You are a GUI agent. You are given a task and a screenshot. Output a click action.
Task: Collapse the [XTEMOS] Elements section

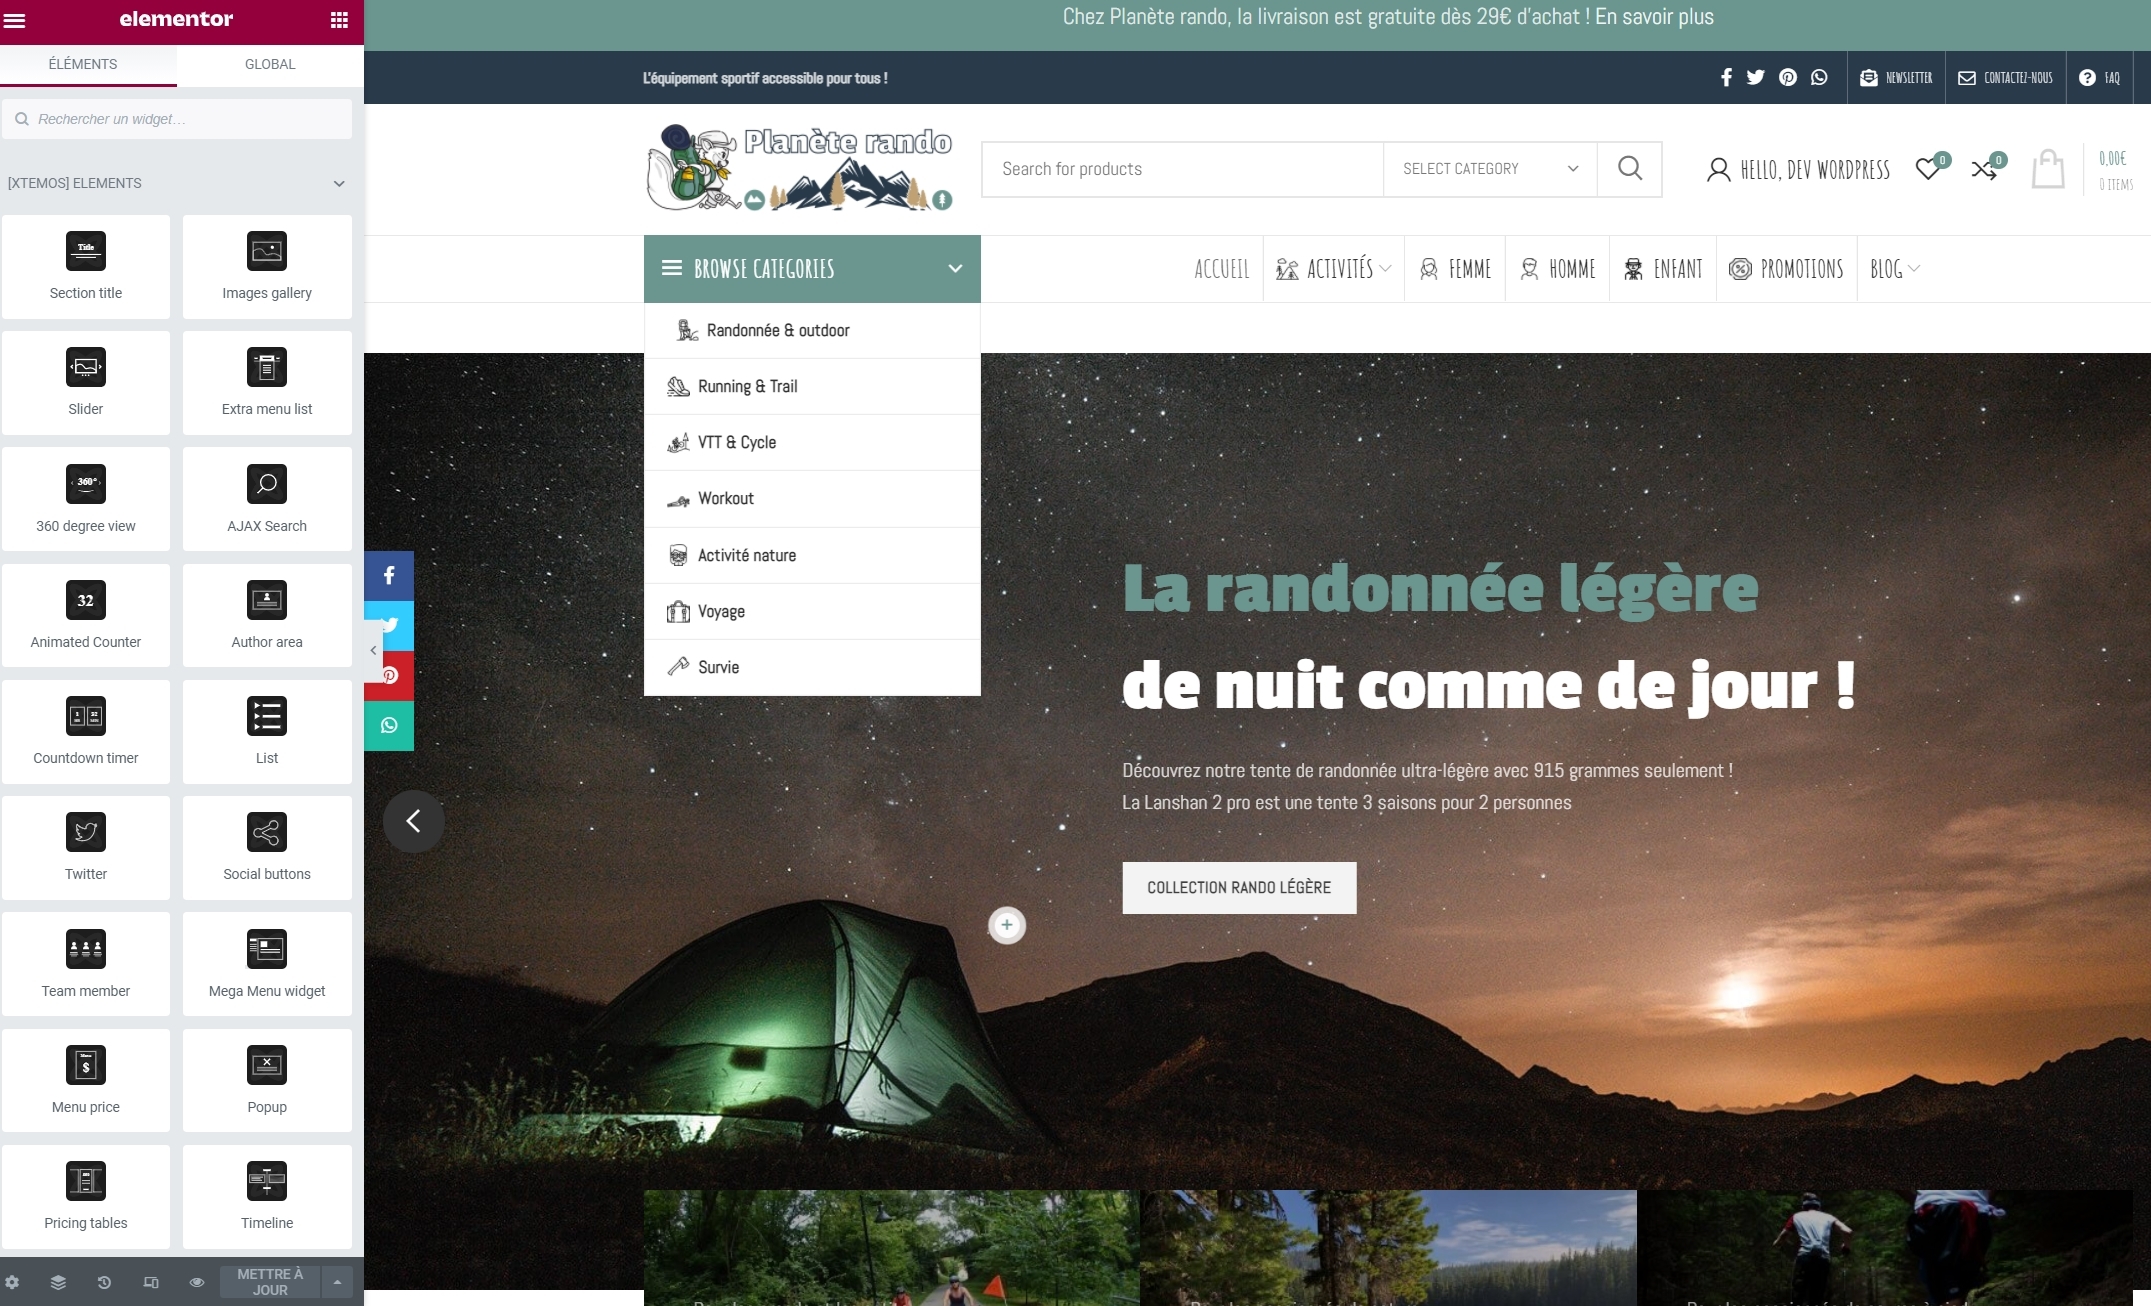[x=339, y=183]
